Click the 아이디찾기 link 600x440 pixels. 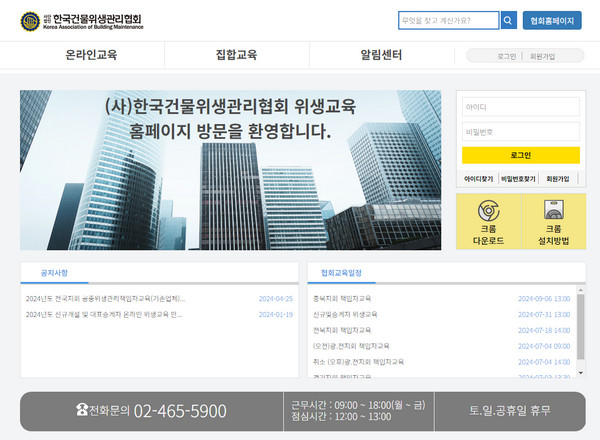click(x=479, y=179)
